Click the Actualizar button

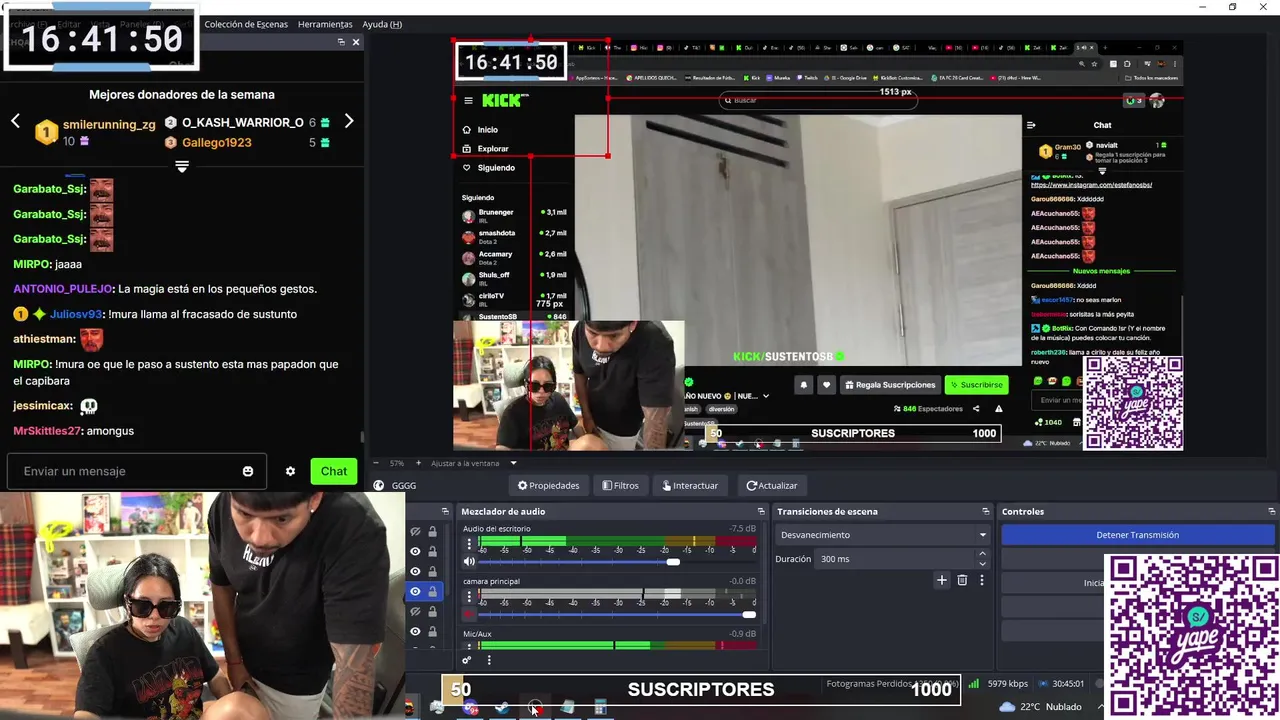(x=772, y=485)
